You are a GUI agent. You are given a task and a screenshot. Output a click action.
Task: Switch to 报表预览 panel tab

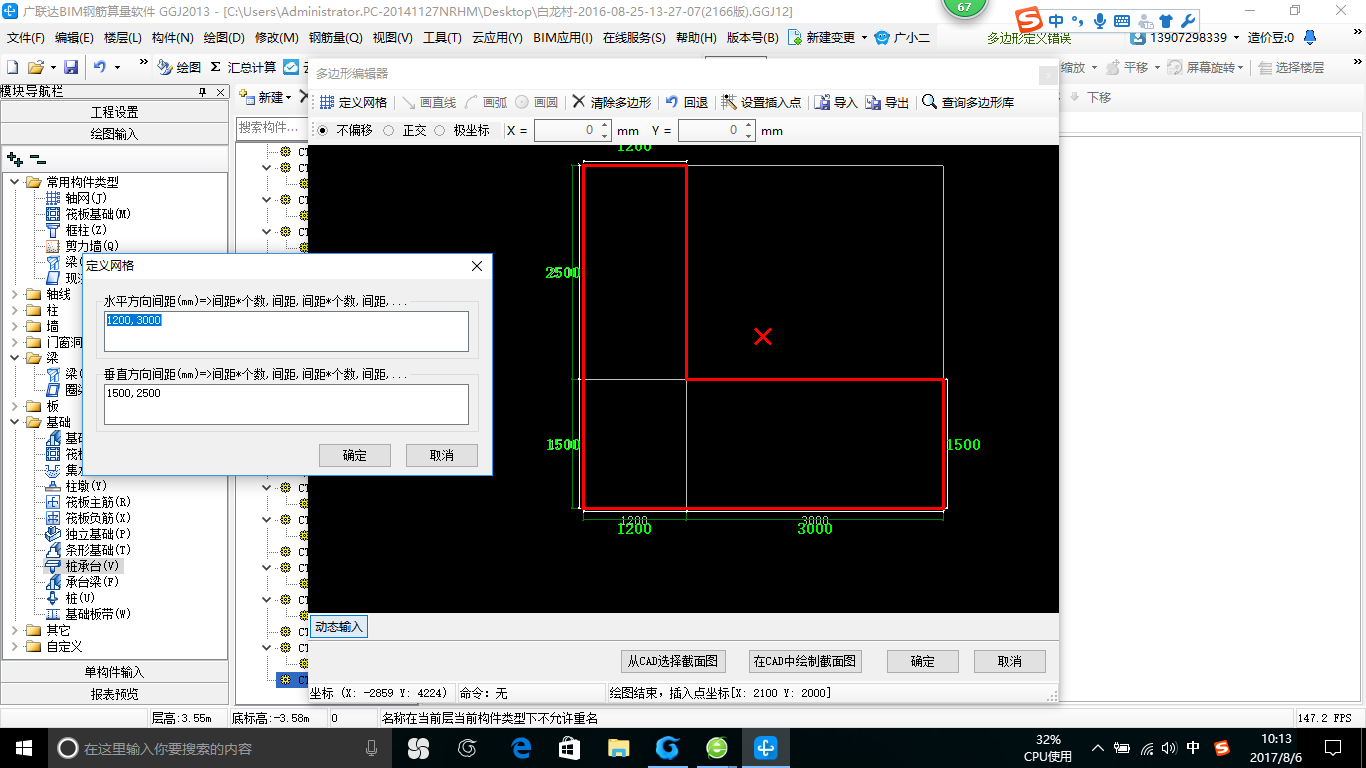pos(114,694)
